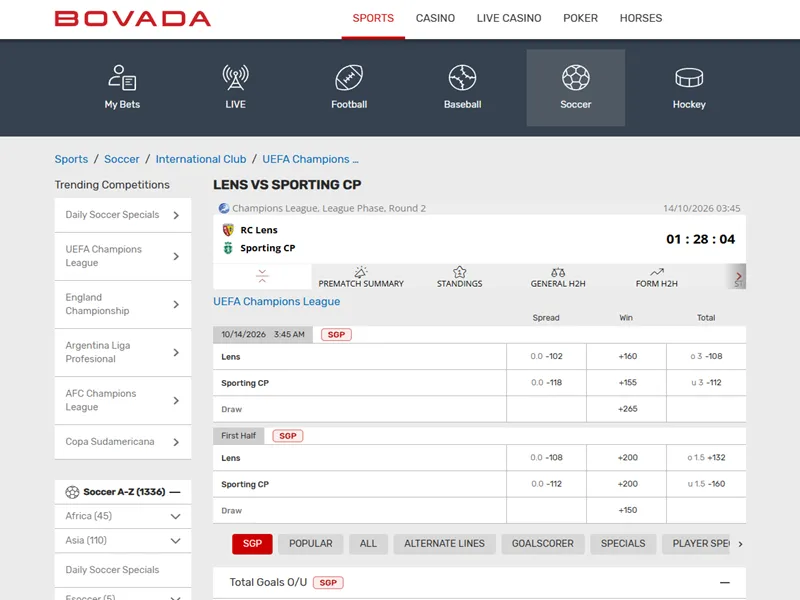Image resolution: width=800 pixels, height=600 pixels.
Task: Select the Soccer ball icon
Action: (x=576, y=77)
